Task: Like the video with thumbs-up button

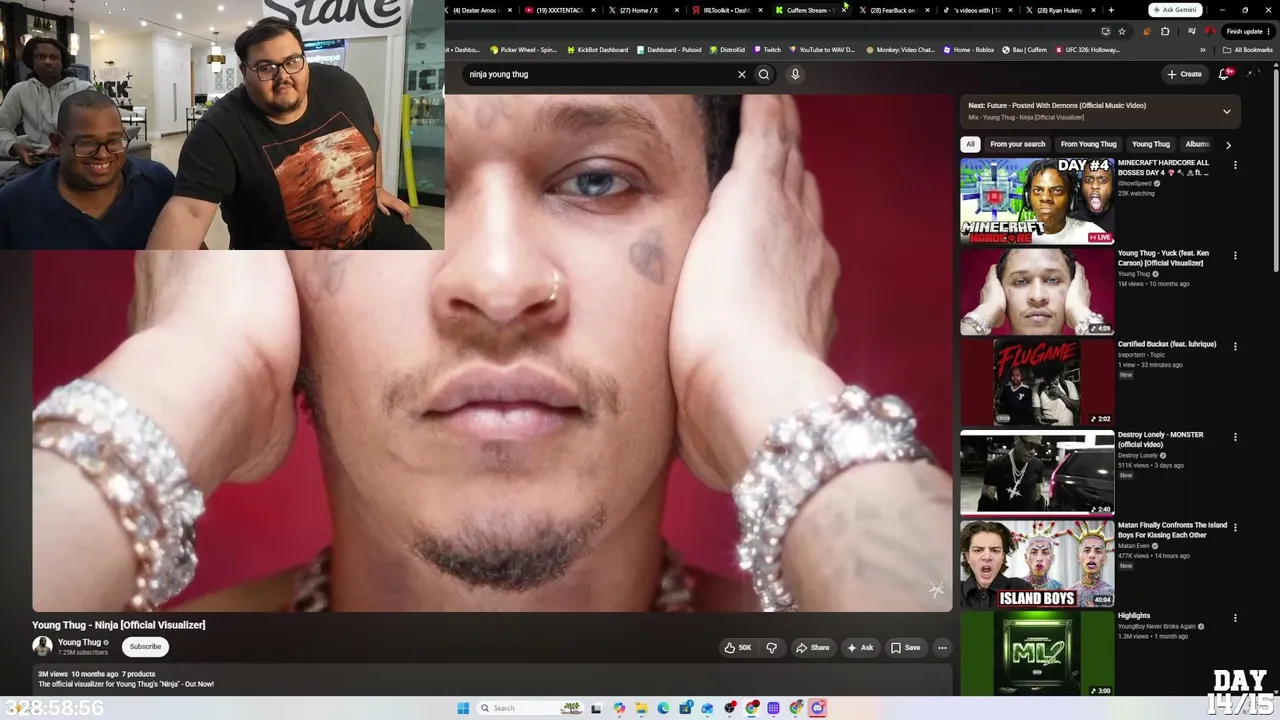Action: (x=738, y=648)
